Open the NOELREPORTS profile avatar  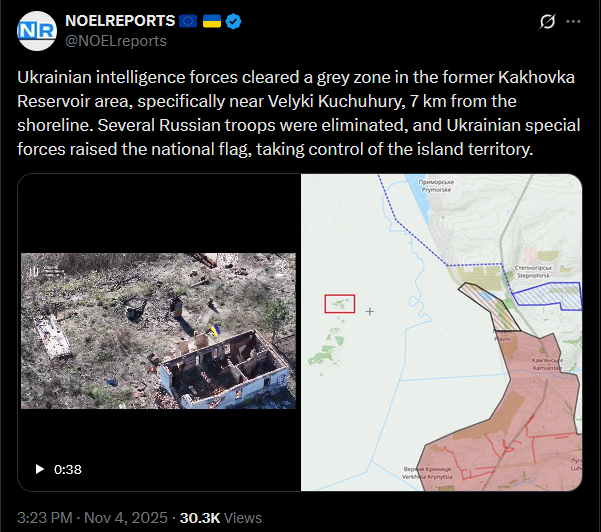click(37, 31)
